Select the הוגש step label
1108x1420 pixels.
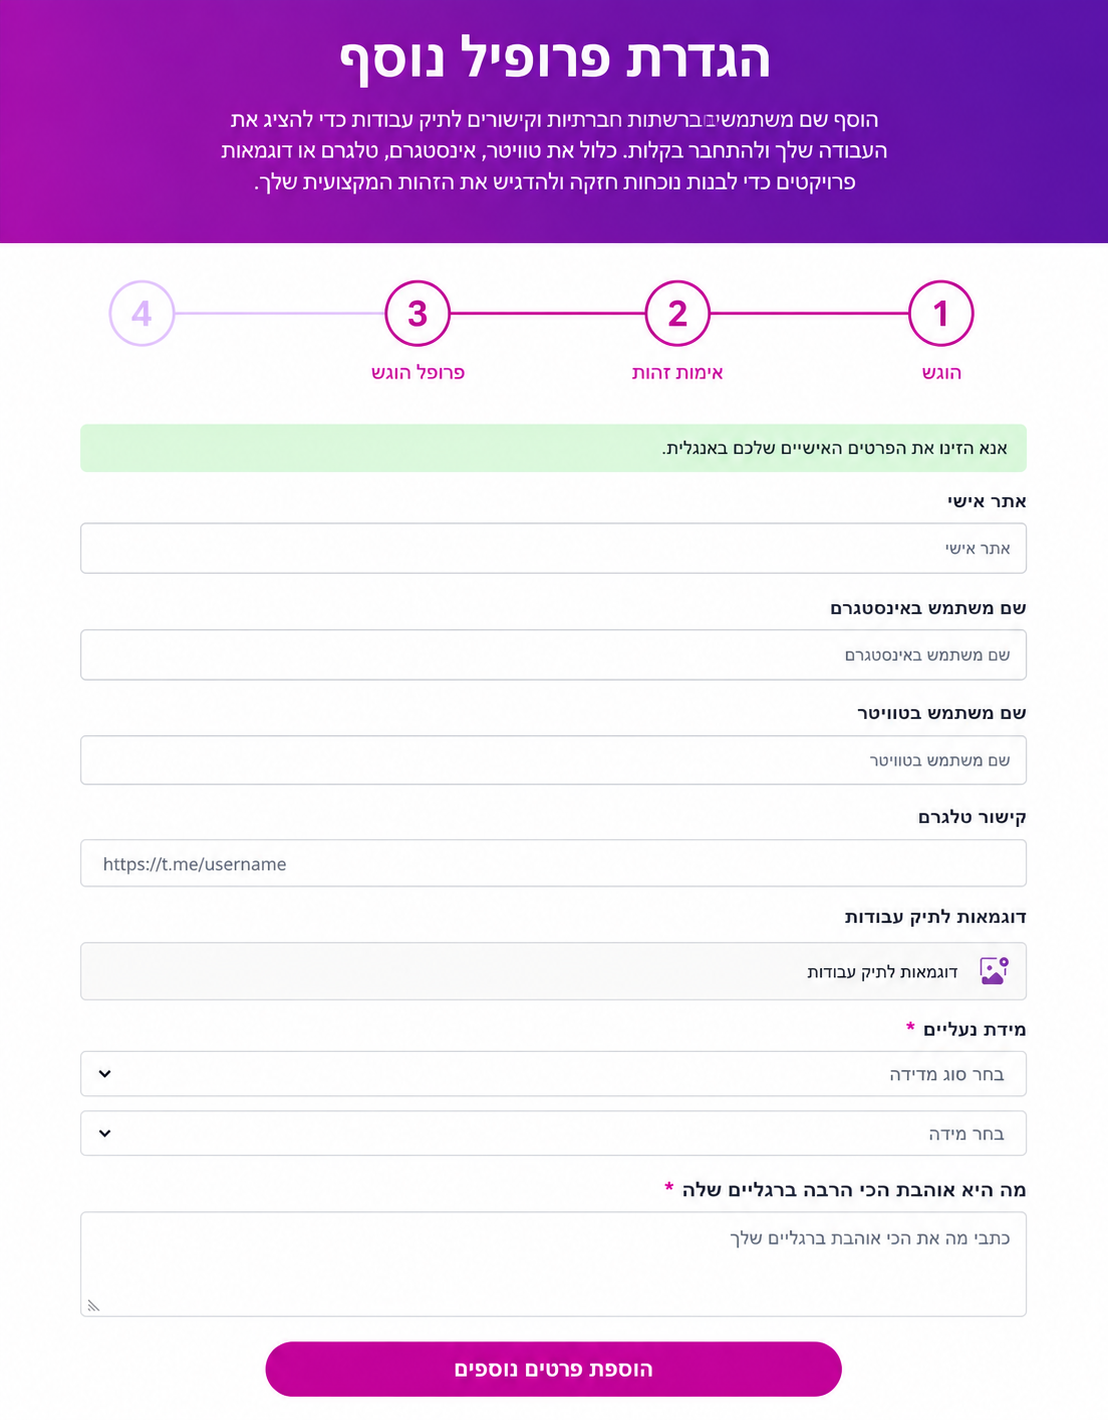click(x=941, y=372)
